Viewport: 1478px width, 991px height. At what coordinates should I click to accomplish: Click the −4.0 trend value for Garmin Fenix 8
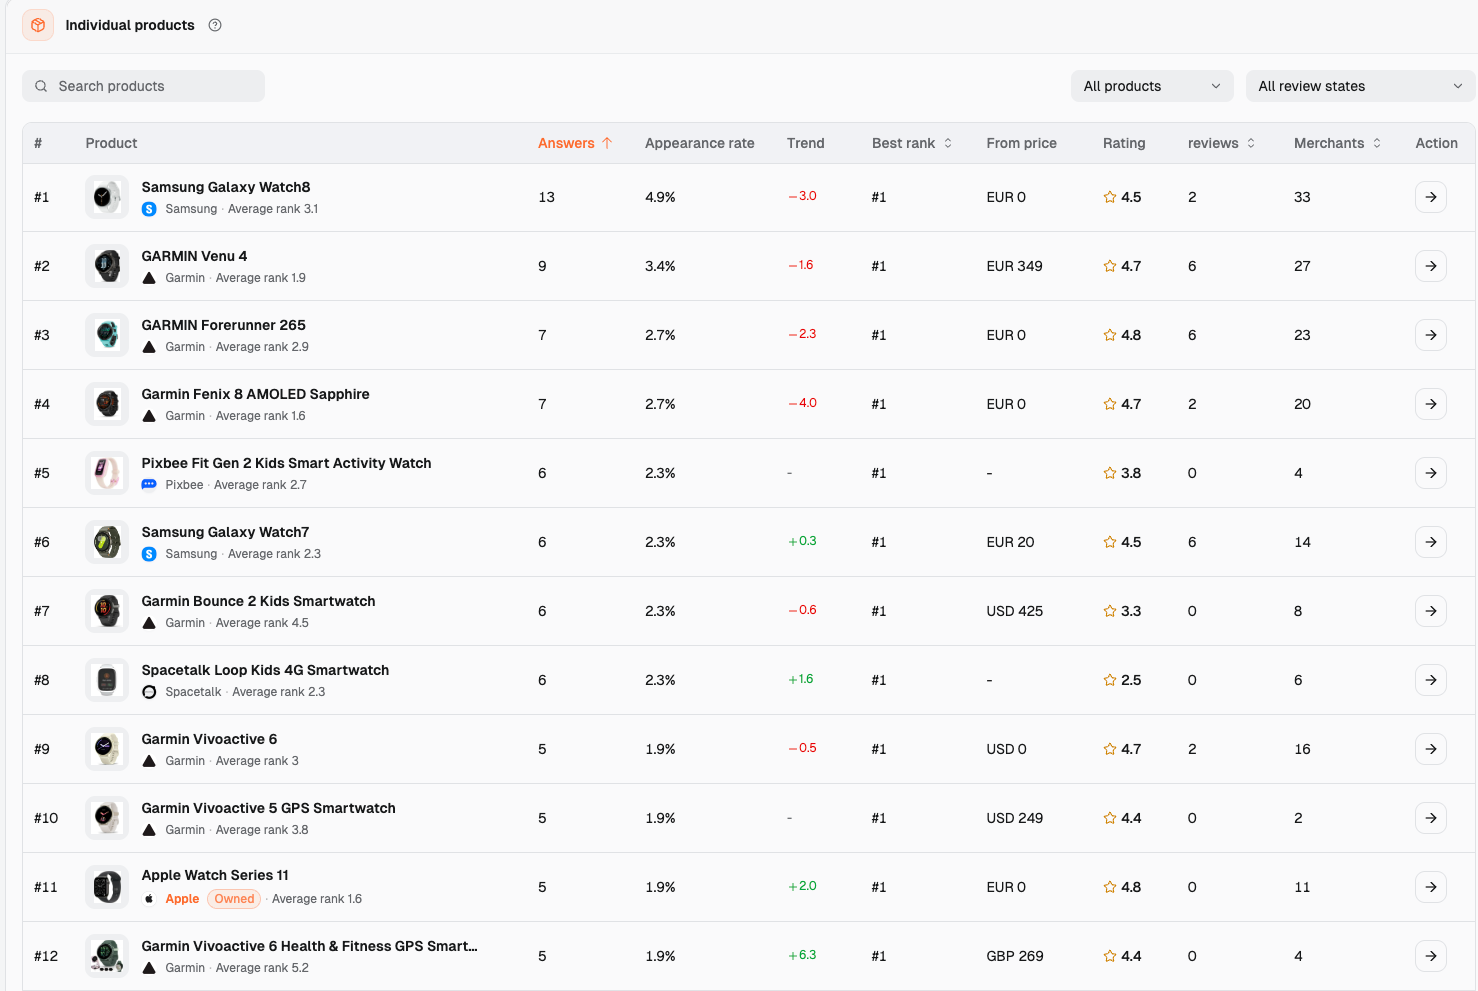pos(802,403)
